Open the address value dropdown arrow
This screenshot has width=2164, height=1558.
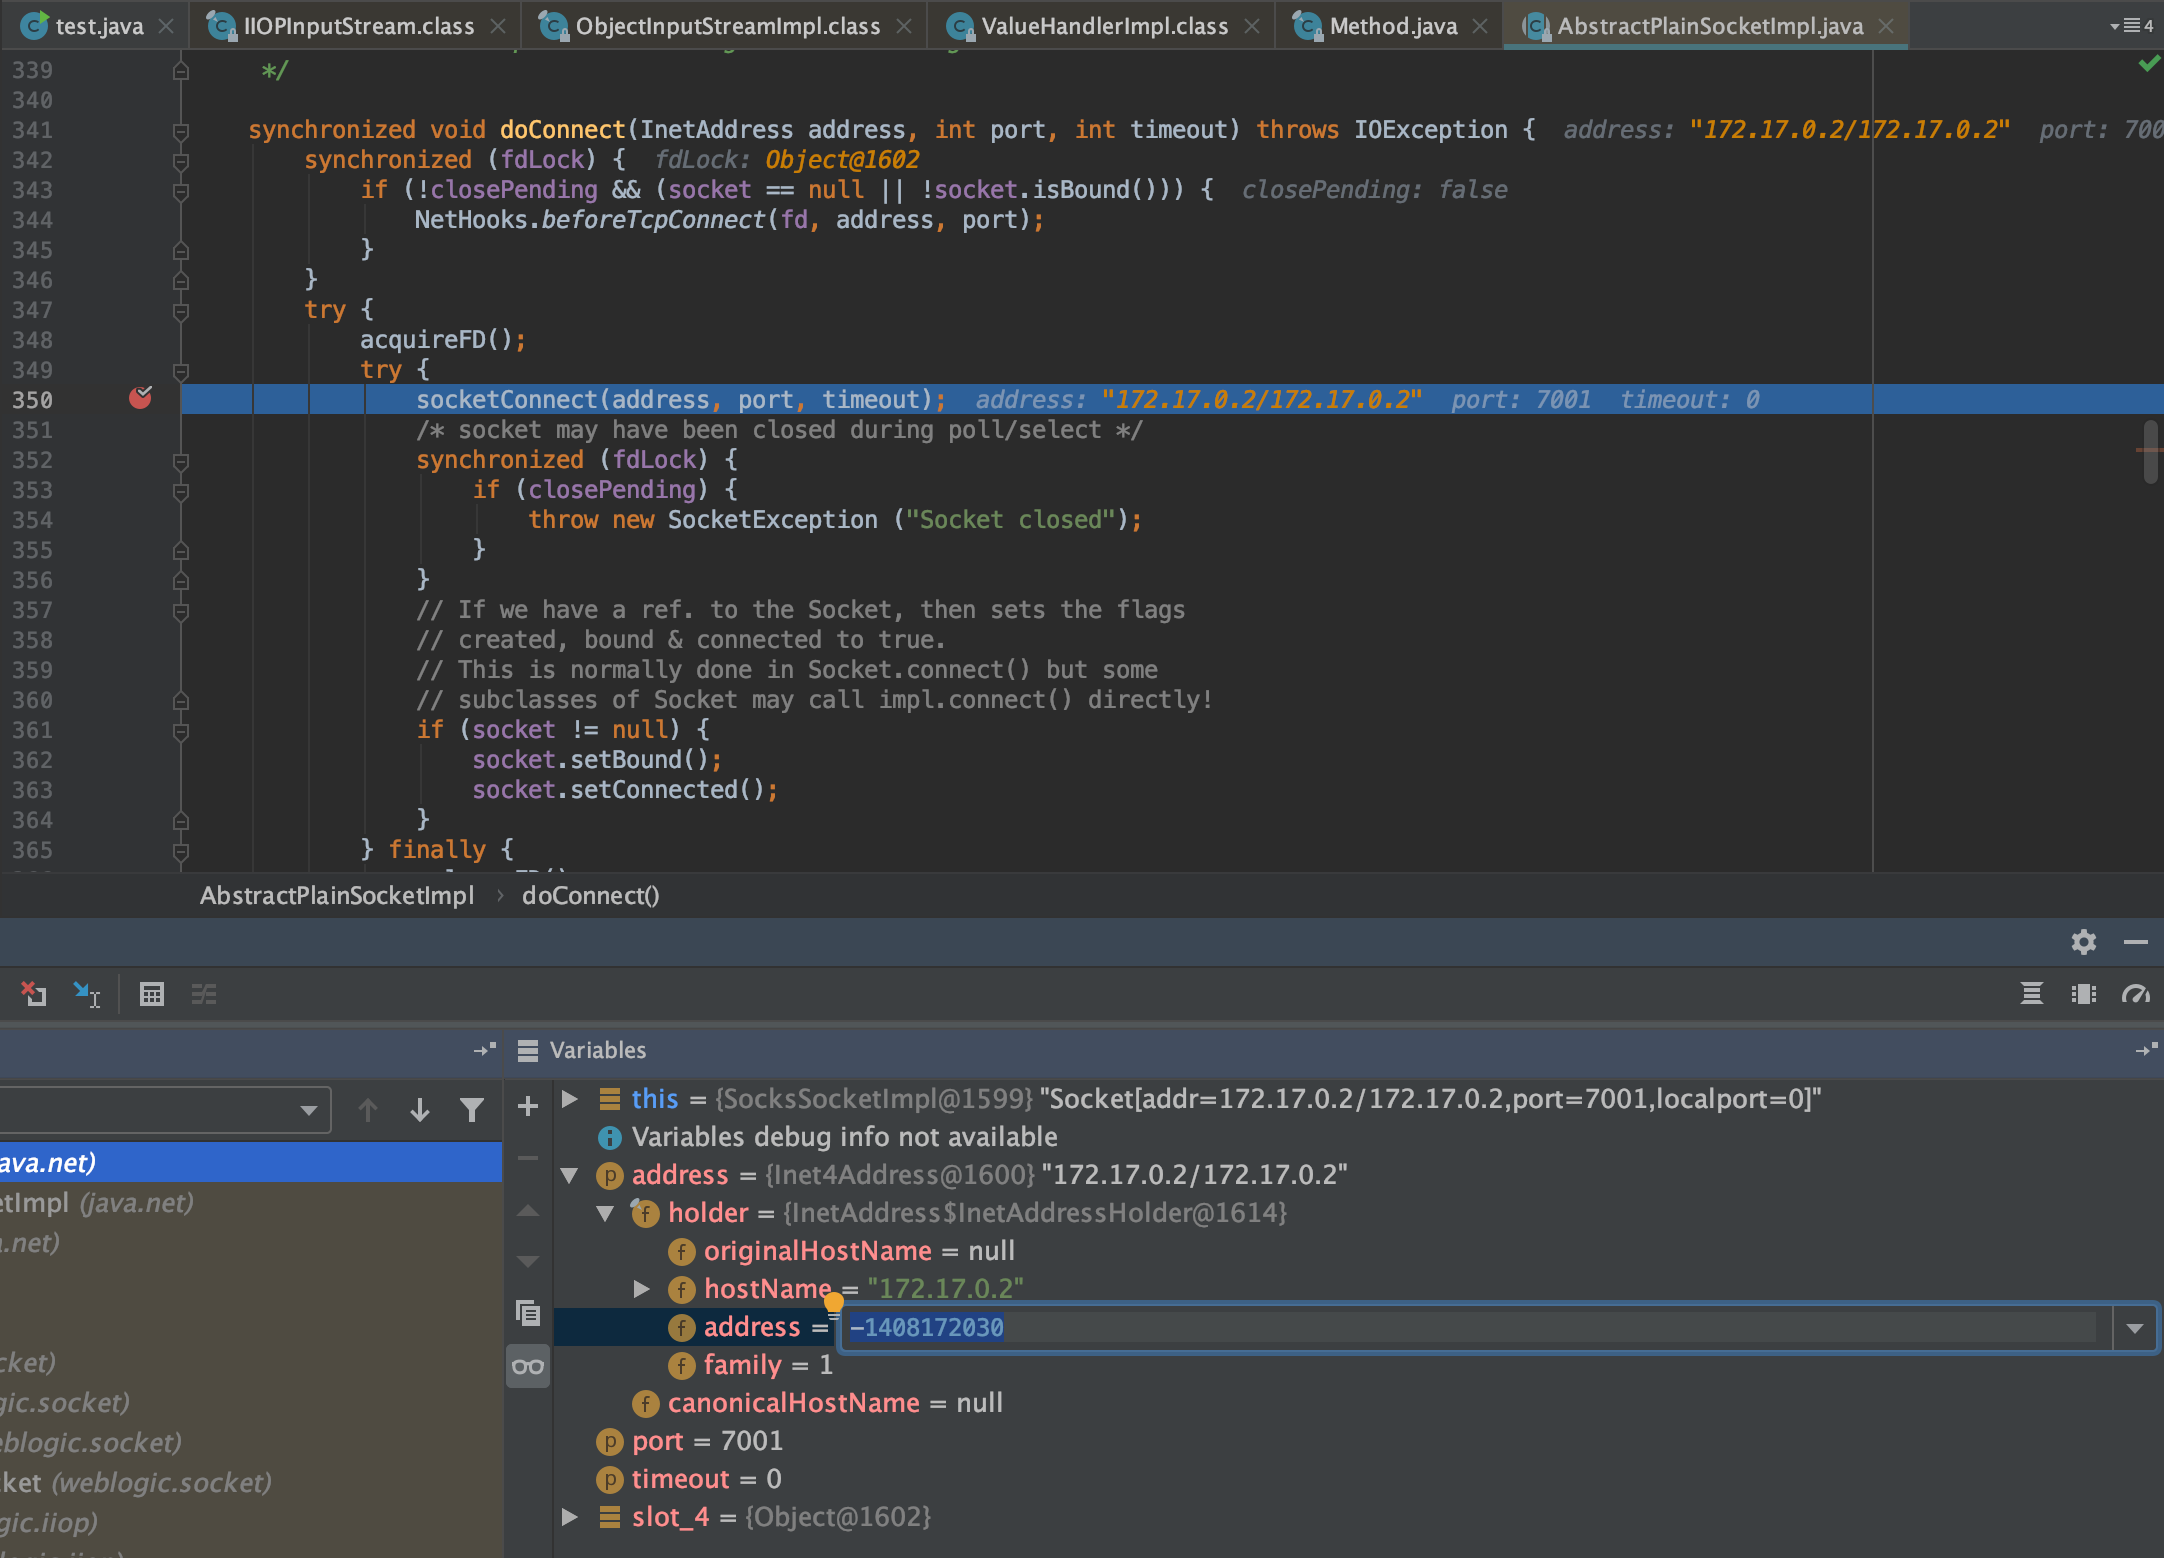[2136, 1328]
